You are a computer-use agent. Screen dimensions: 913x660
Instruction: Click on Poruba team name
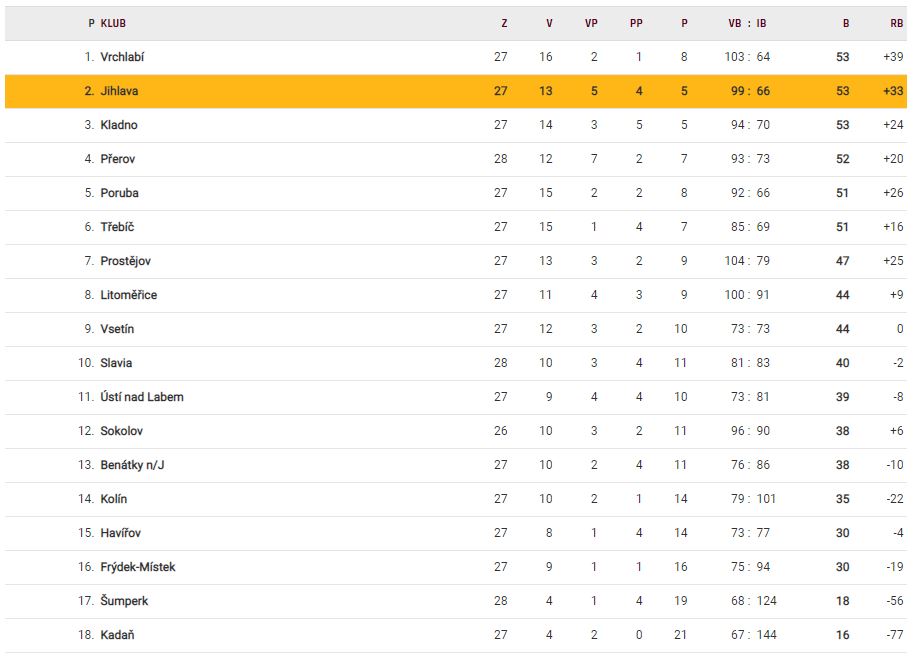point(119,193)
